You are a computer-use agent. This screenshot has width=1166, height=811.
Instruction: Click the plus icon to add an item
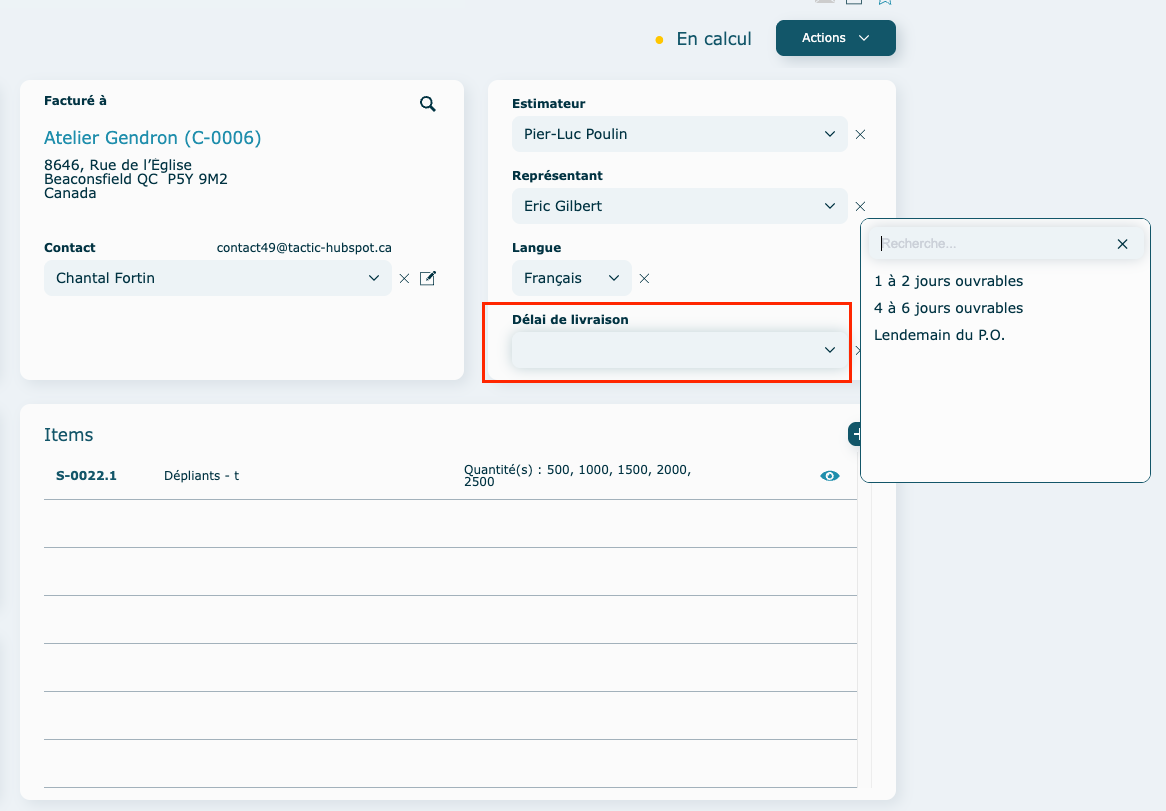[x=856, y=434]
